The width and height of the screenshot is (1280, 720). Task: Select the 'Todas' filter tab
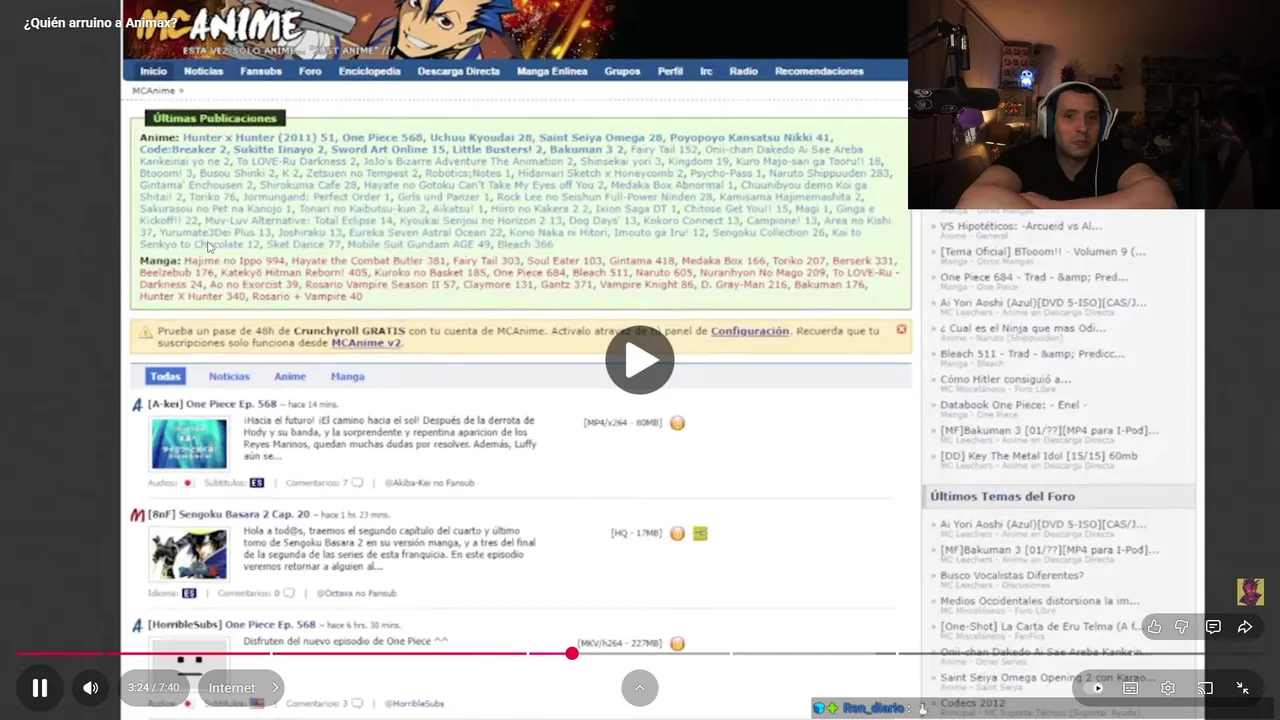165,376
